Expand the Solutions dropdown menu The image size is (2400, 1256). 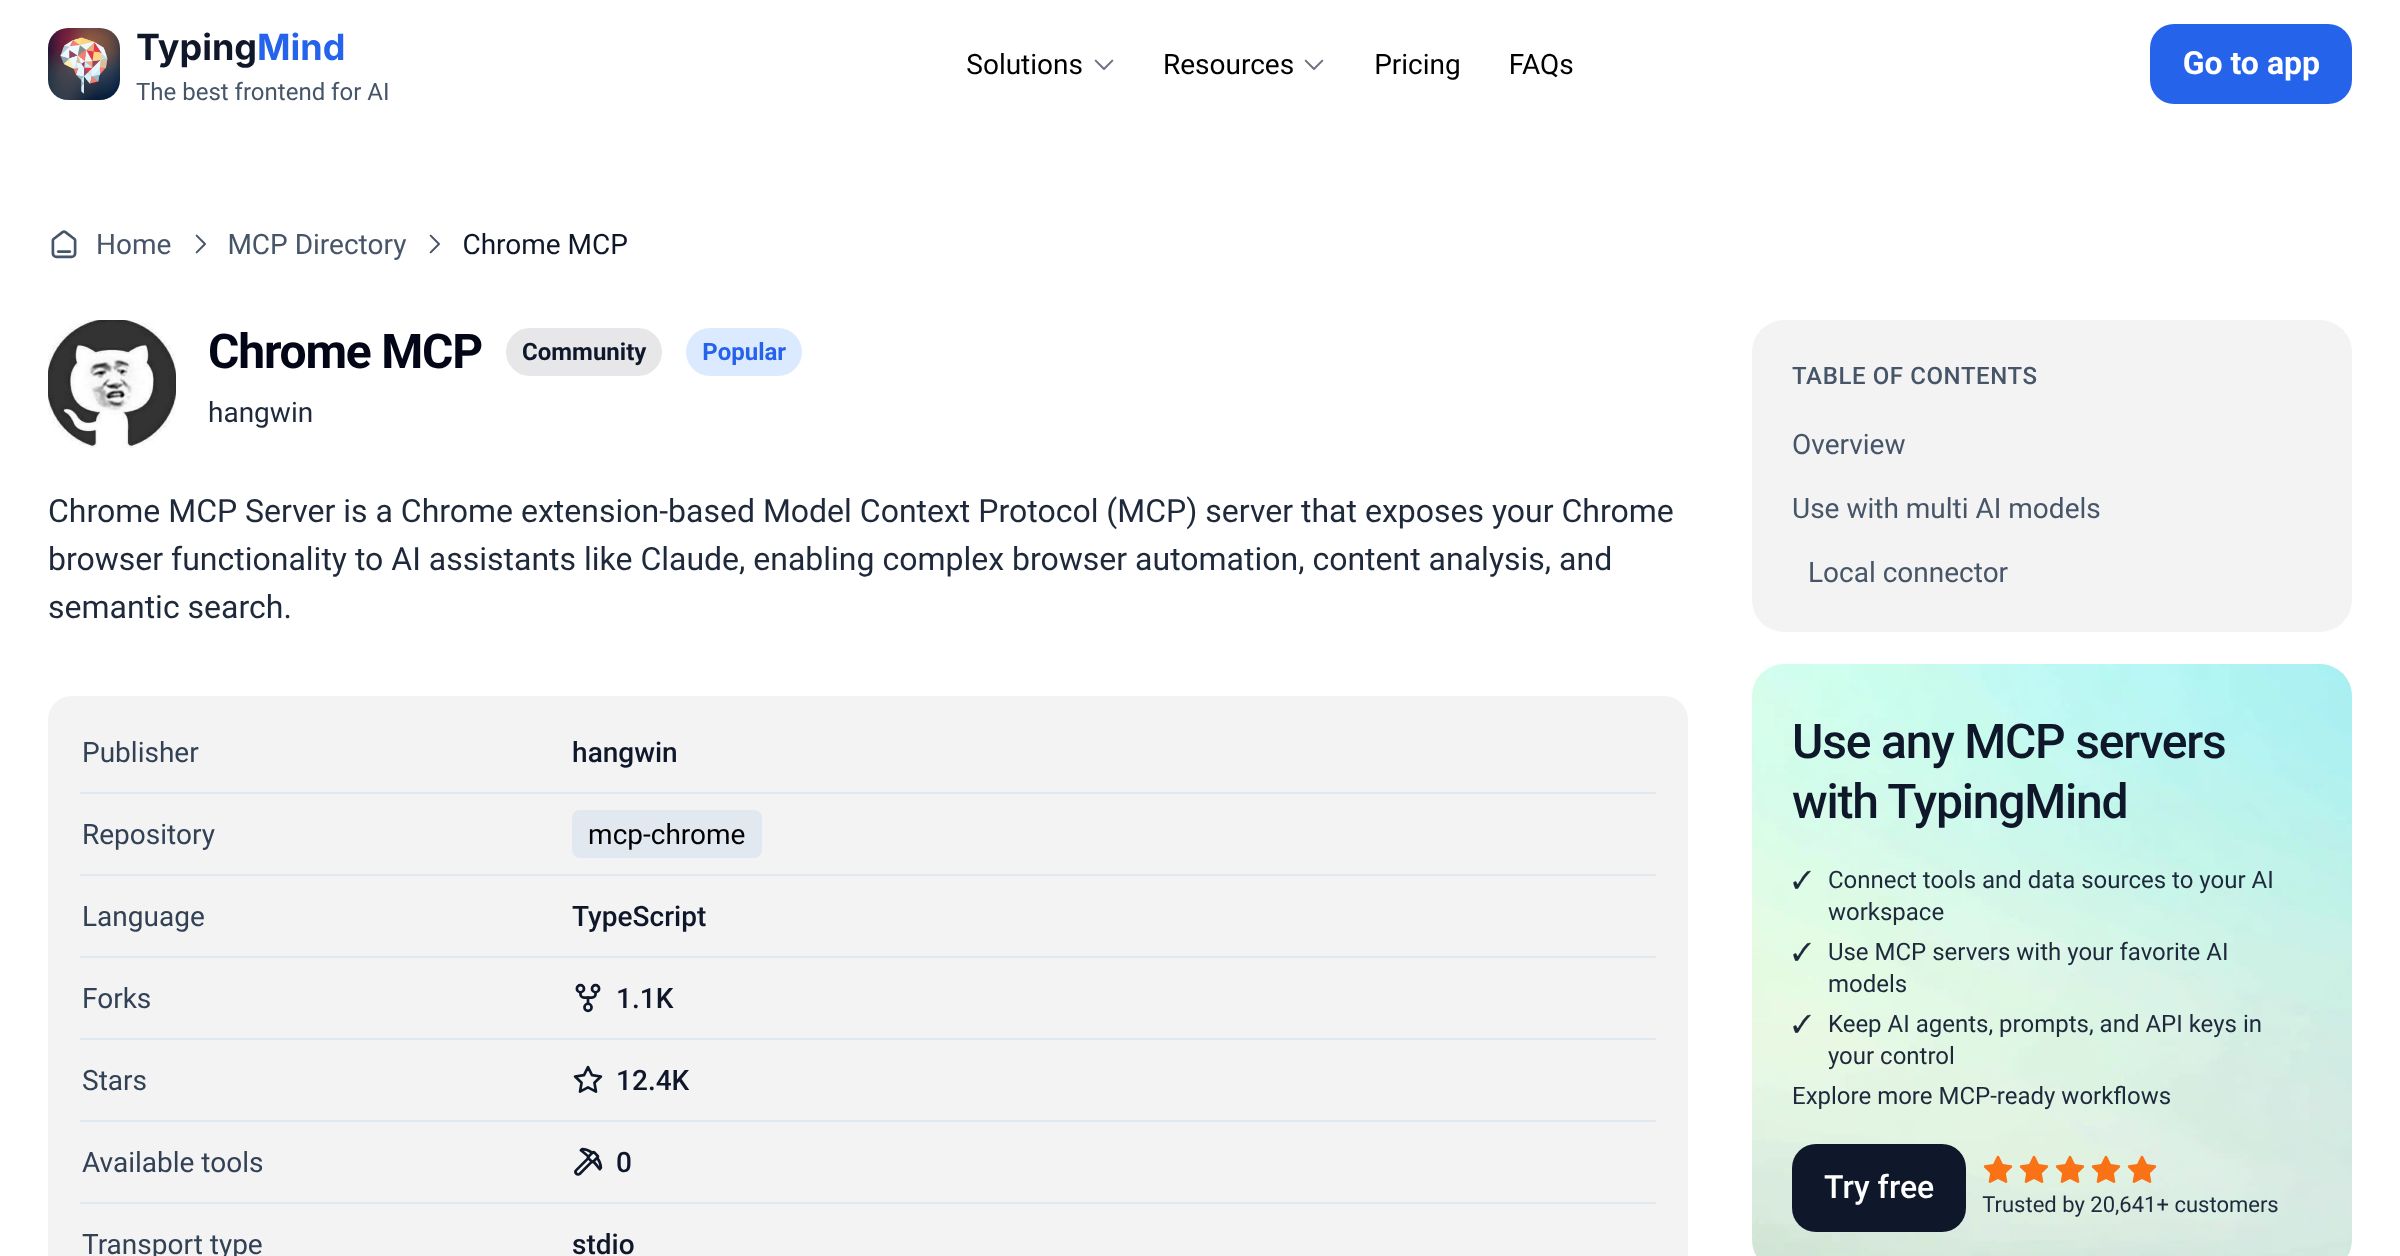pos(1040,64)
